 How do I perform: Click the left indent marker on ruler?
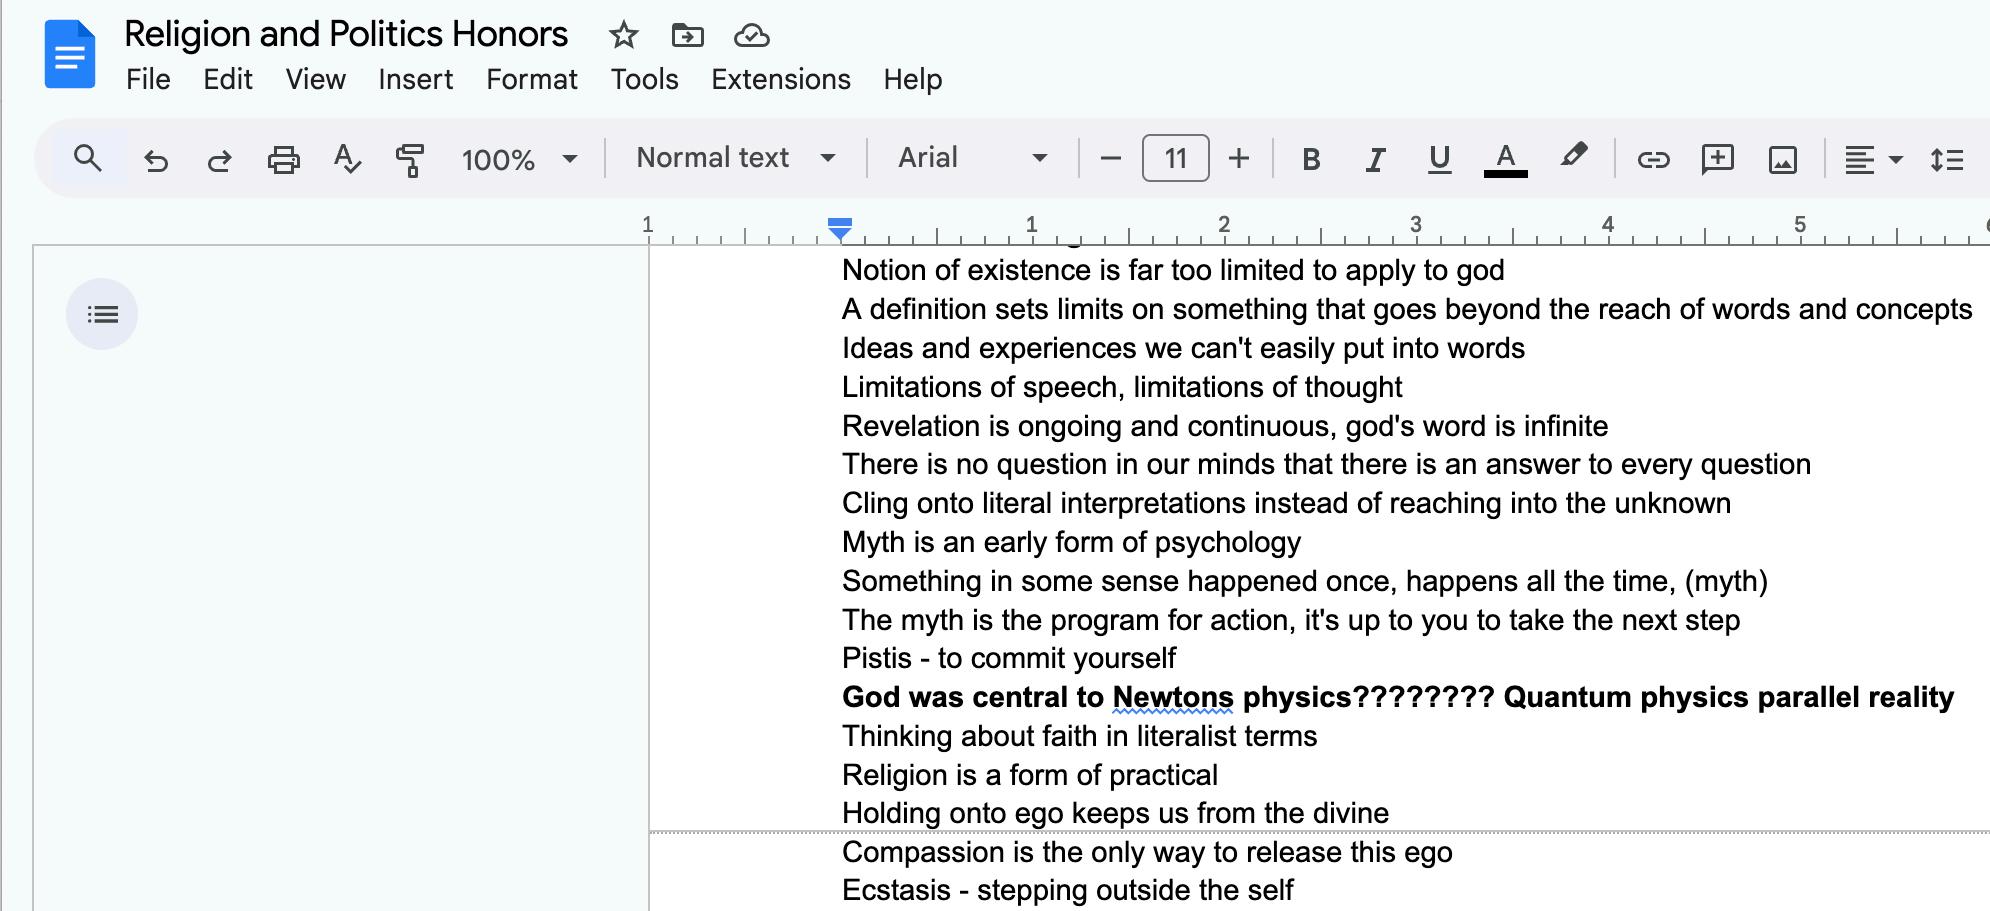pos(840,229)
